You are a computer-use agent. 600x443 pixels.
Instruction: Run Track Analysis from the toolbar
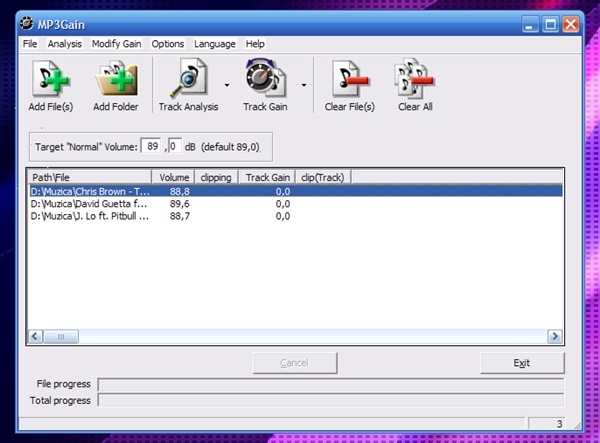click(x=189, y=78)
